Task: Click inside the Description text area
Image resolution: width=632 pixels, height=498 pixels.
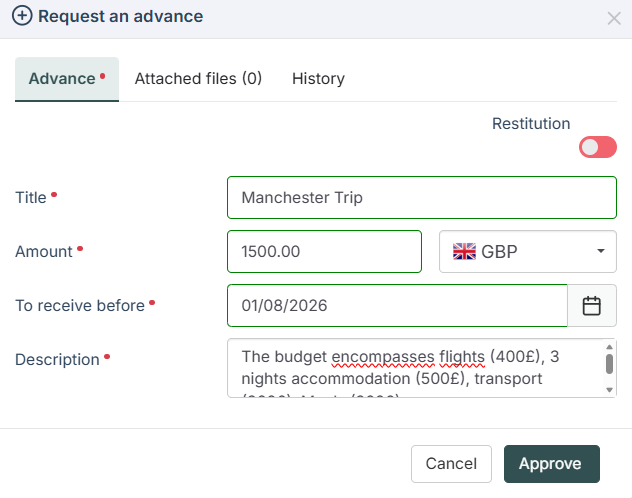Action: pos(415,368)
